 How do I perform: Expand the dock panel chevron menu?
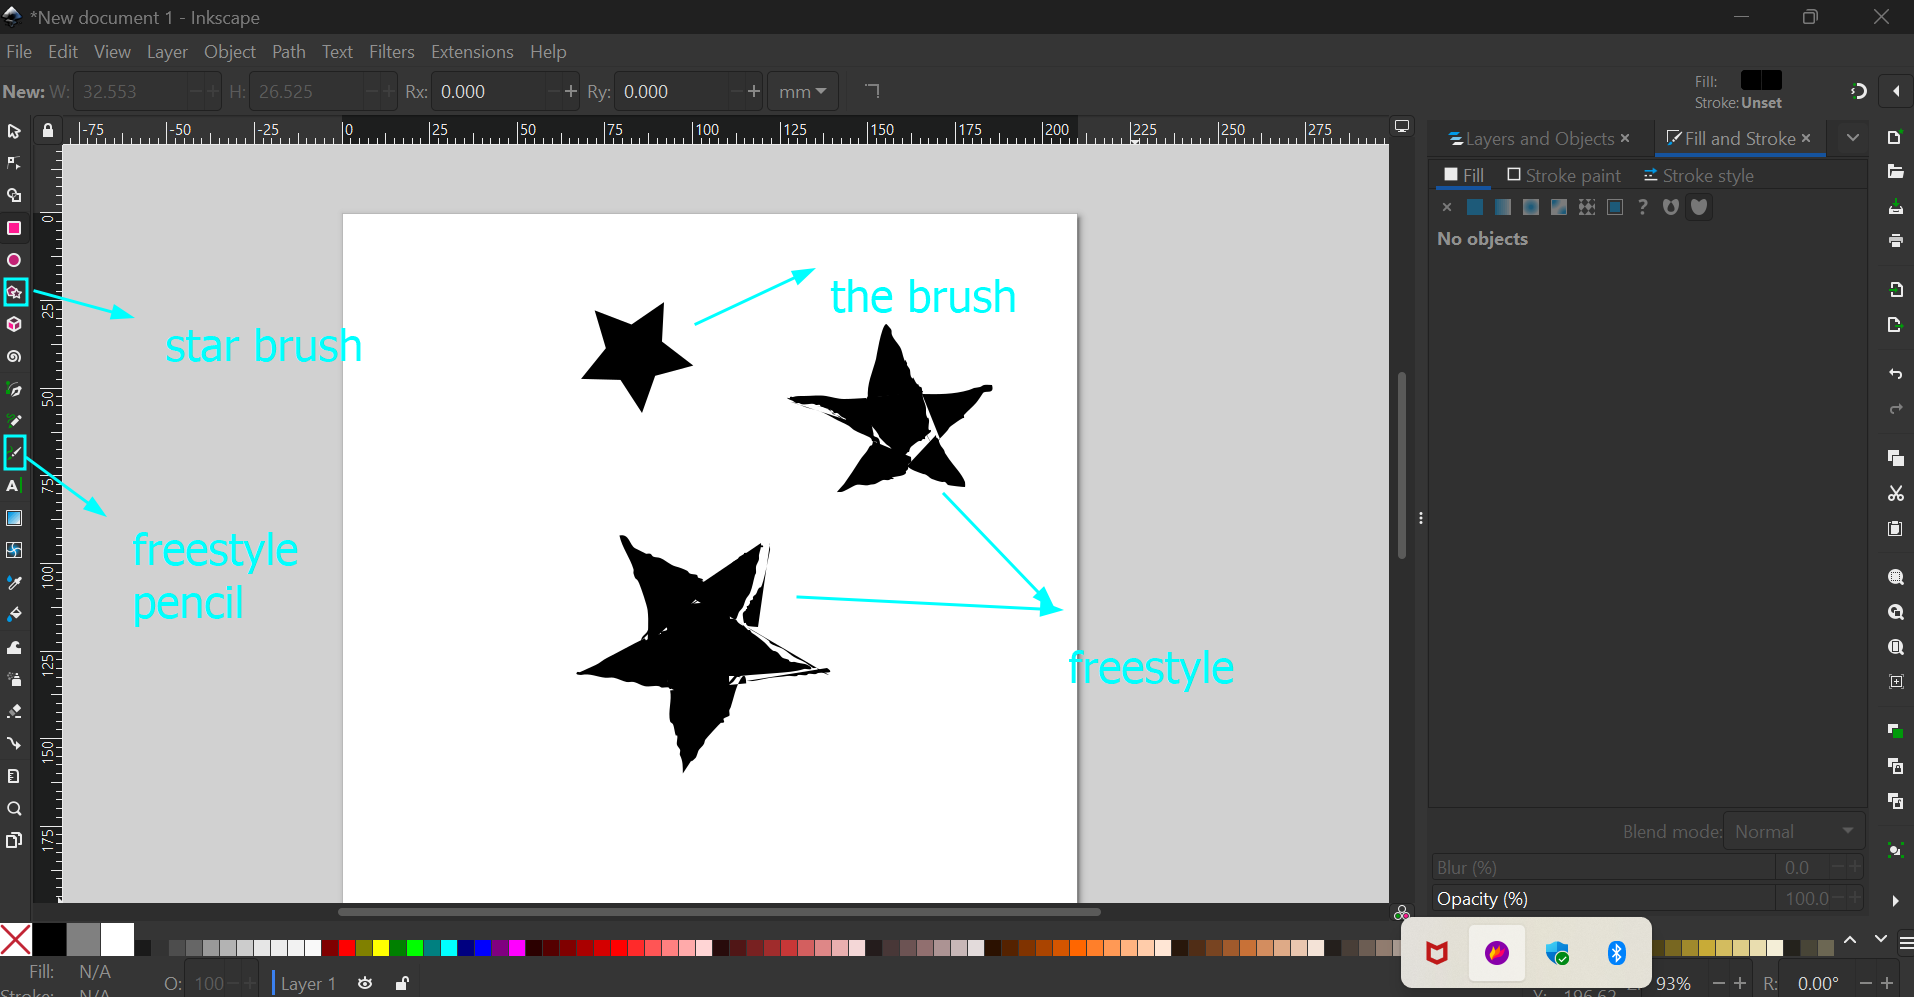[x=1853, y=138]
